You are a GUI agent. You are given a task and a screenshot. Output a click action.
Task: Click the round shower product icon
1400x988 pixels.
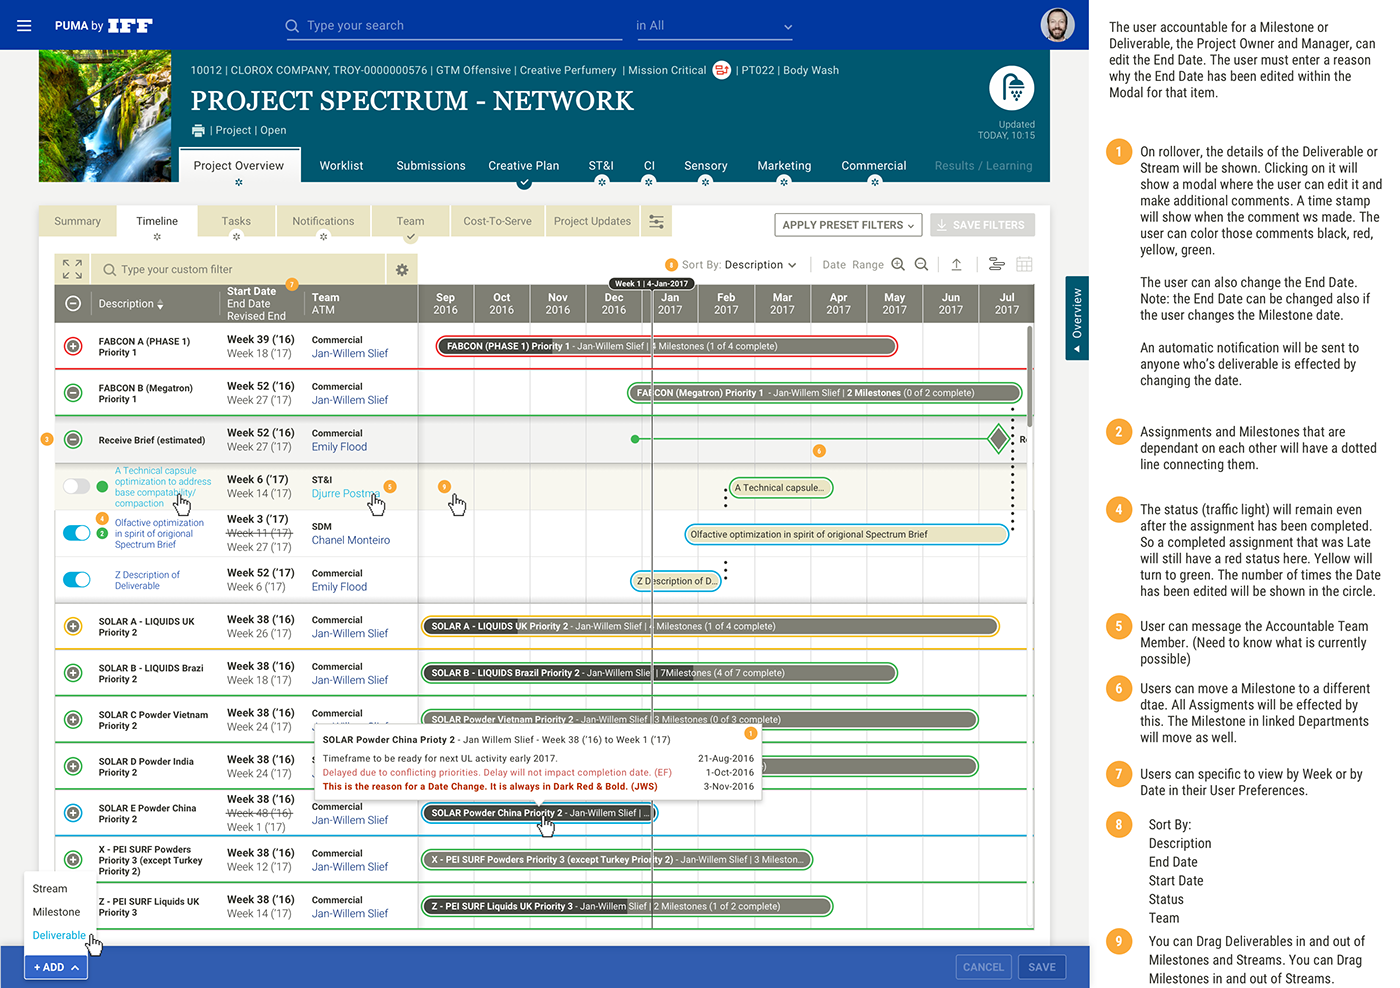[x=1012, y=88]
